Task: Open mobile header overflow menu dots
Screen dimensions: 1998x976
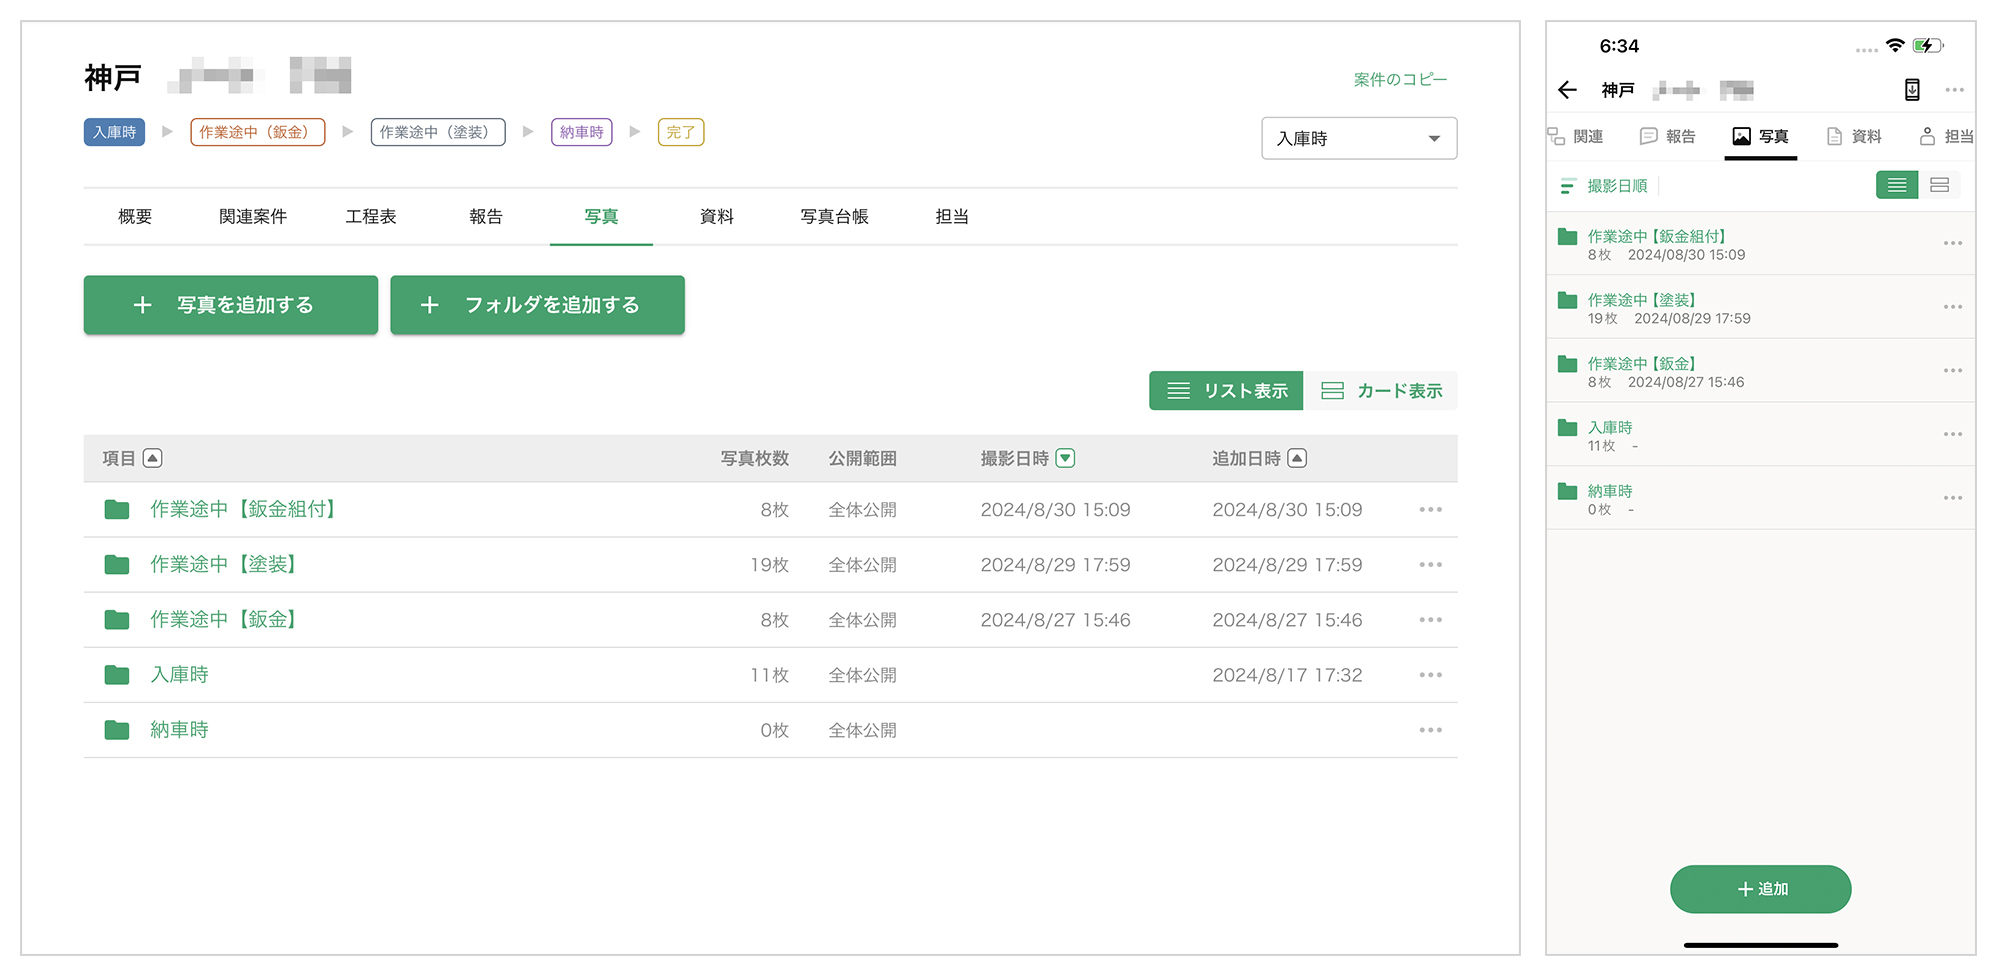Action: tap(1955, 90)
